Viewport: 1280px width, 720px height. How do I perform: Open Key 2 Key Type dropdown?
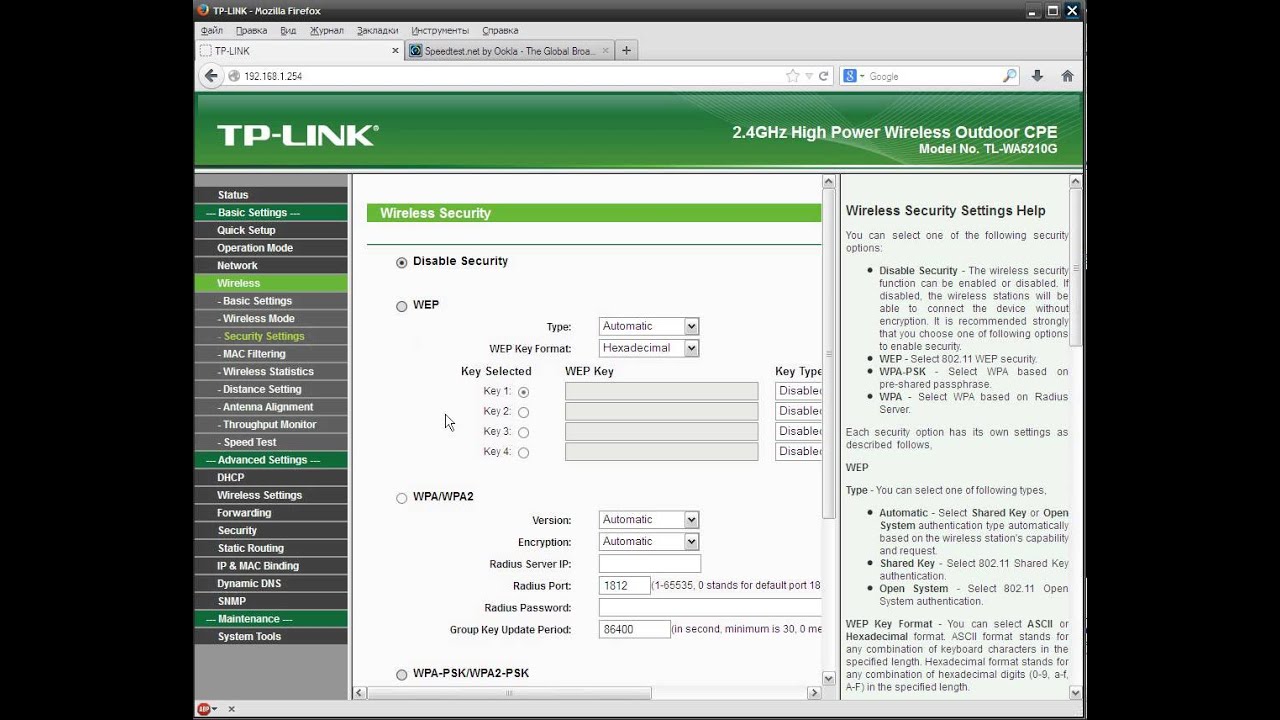tap(798, 411)
